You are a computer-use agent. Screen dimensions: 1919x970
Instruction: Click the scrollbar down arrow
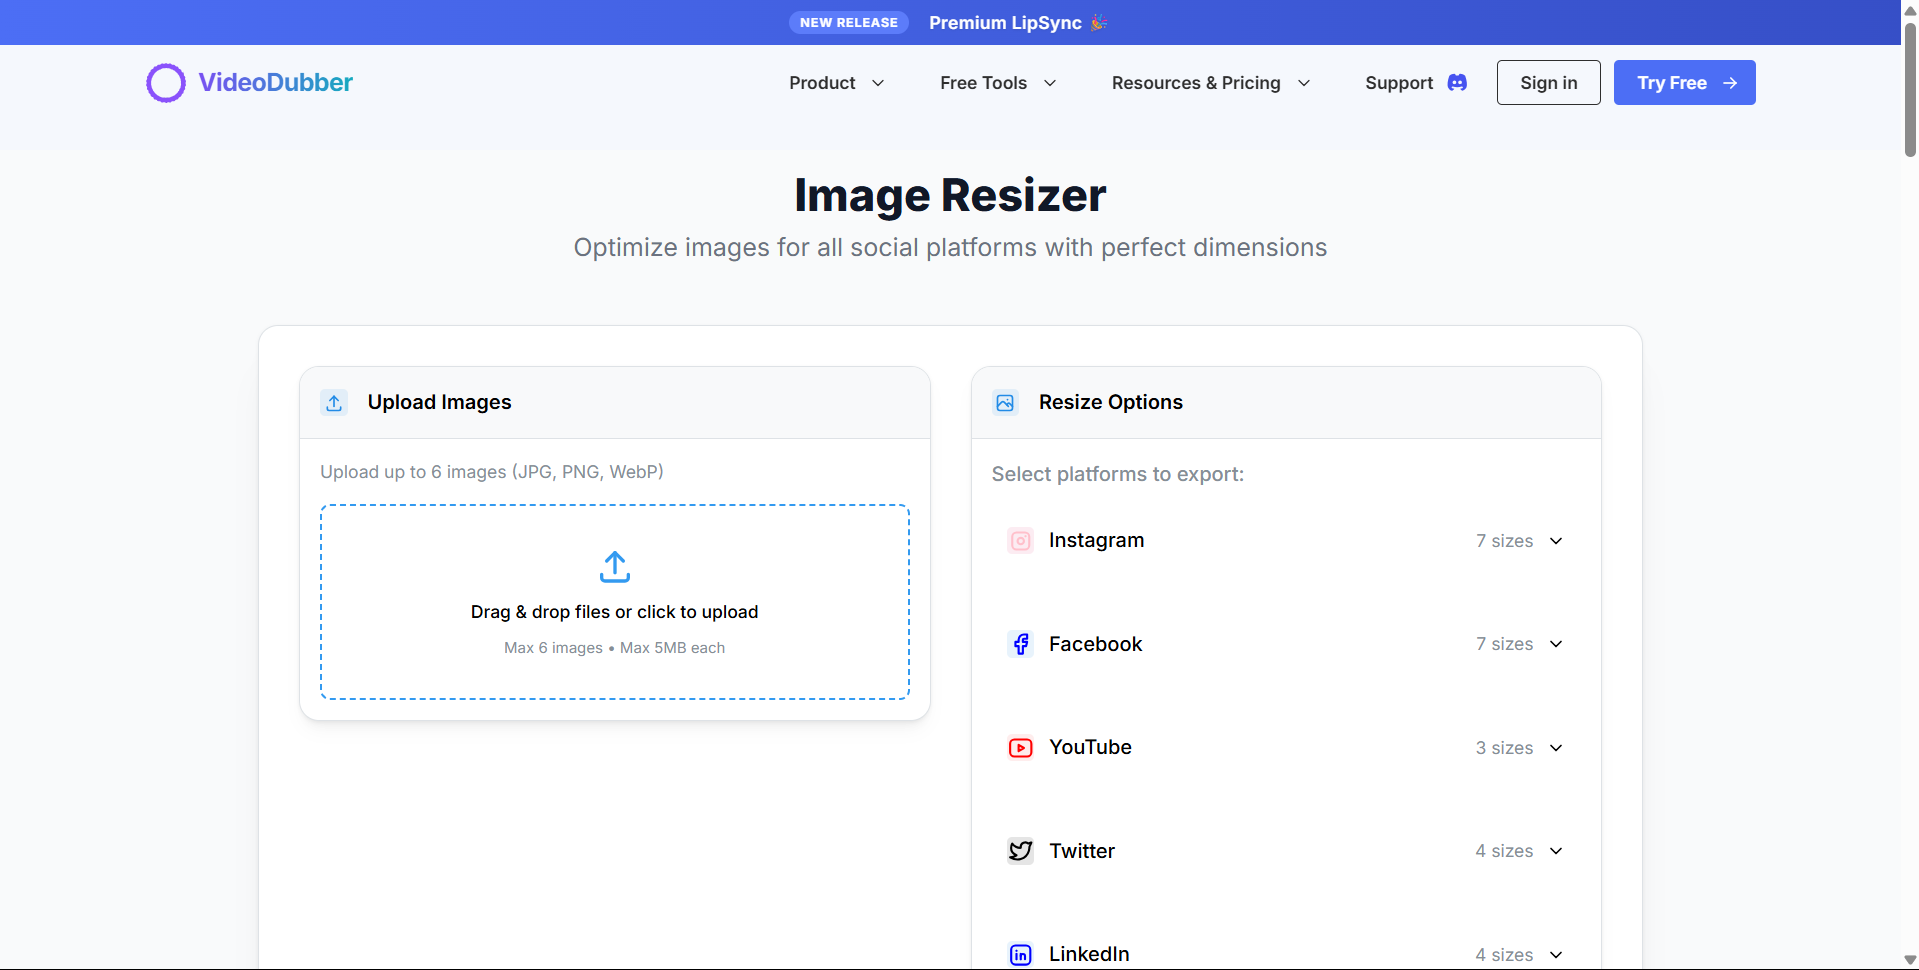click(1910, 961)
